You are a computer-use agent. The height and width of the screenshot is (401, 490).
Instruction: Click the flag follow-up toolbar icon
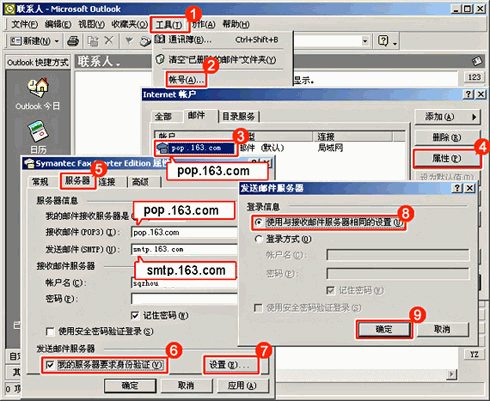pyautogui.click(x=129, y=41)
